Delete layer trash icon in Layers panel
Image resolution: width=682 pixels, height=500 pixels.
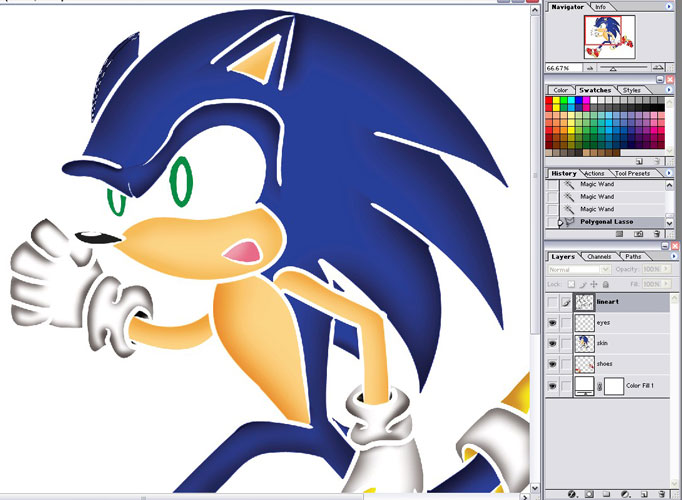tap(662, 494)
